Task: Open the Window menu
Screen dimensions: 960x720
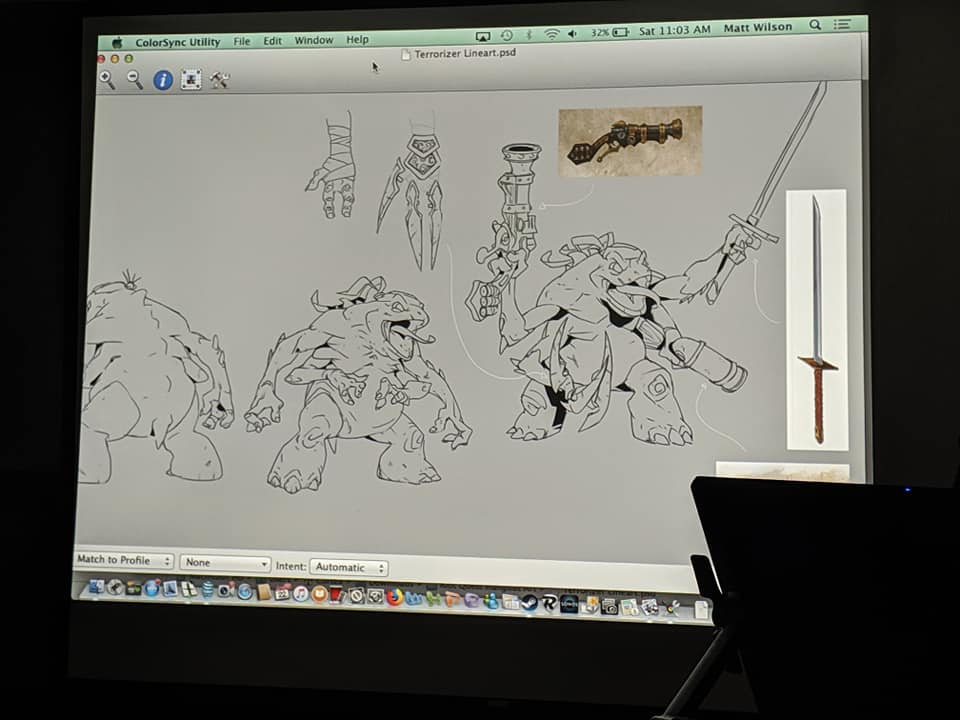Action: pyautogui.click(x=313, y=40)
